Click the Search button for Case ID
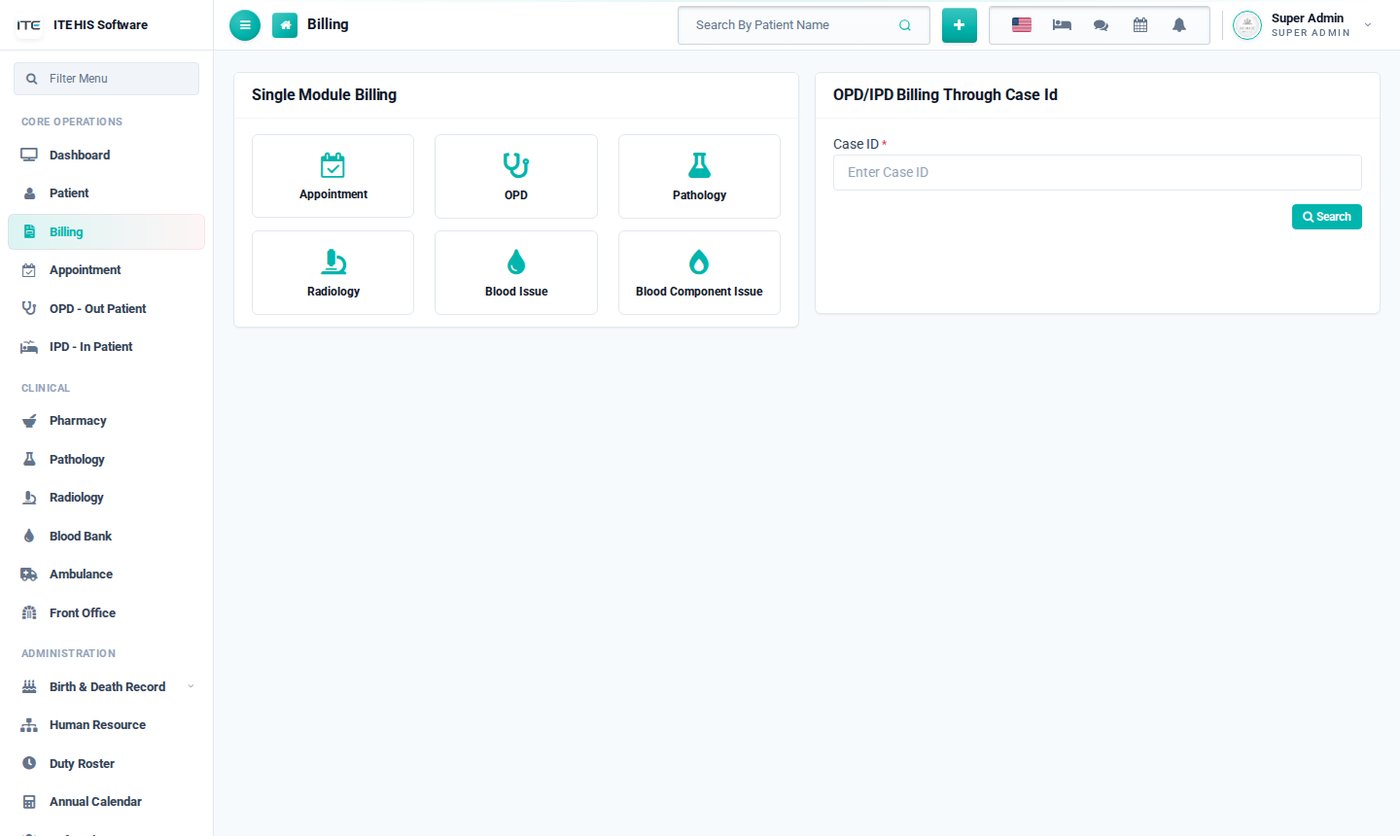Image resolution: width=1400 pixels, height=836 pixels. (x=1327, y=217)
